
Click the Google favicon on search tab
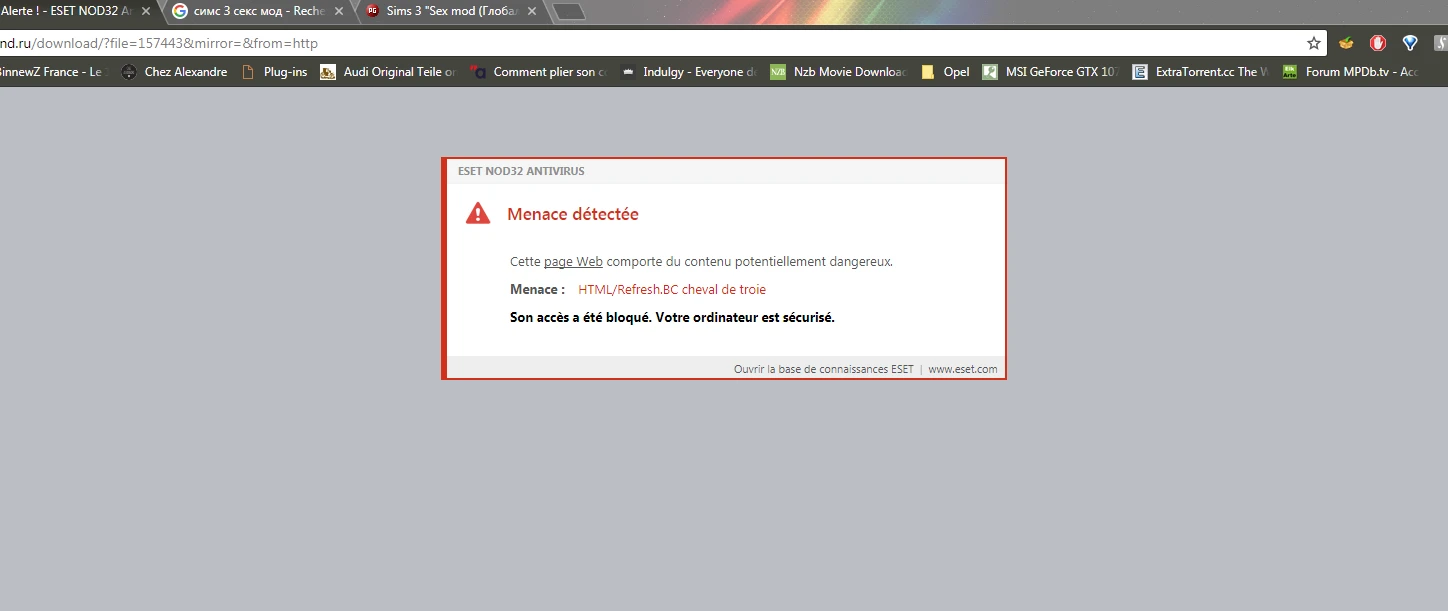click(x=180, y=12)
